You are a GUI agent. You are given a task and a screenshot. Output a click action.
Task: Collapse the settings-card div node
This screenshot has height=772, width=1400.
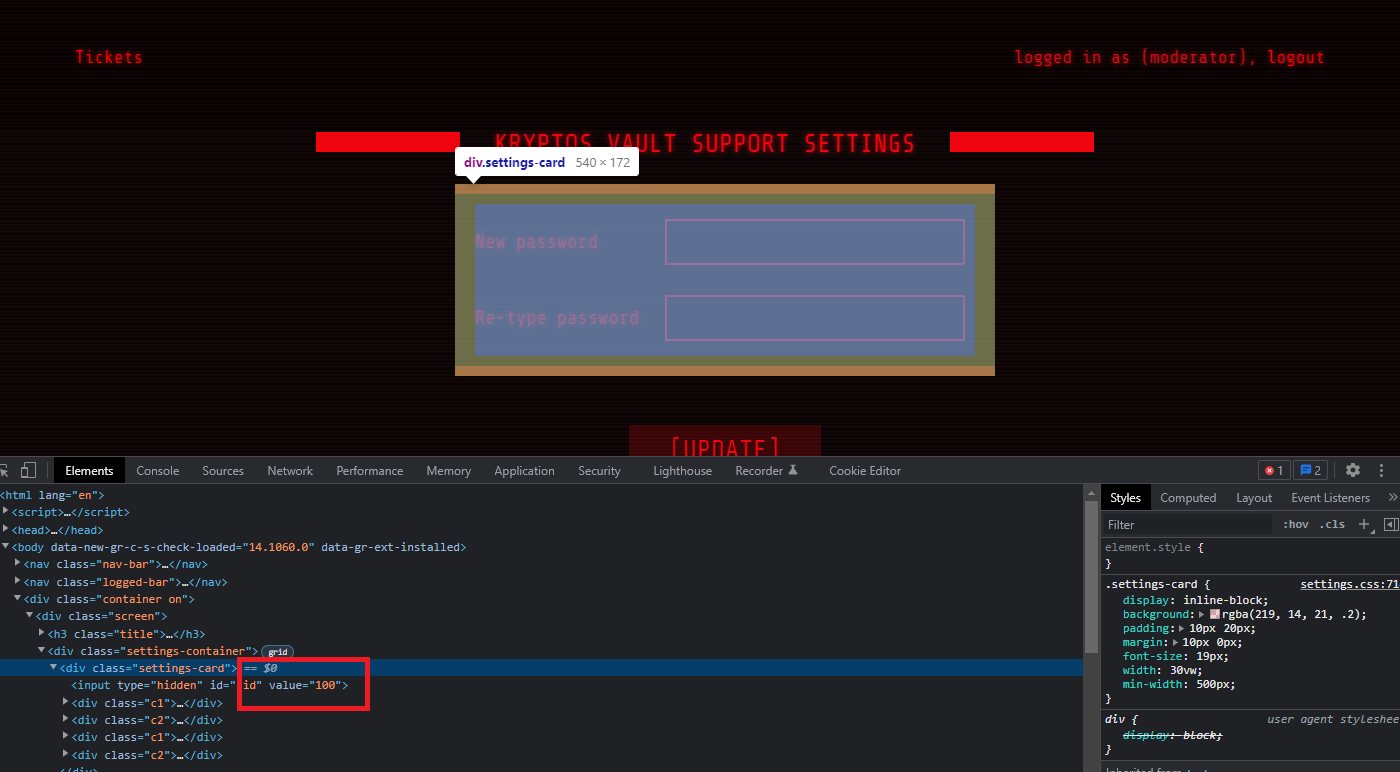(x=54, y=667)
